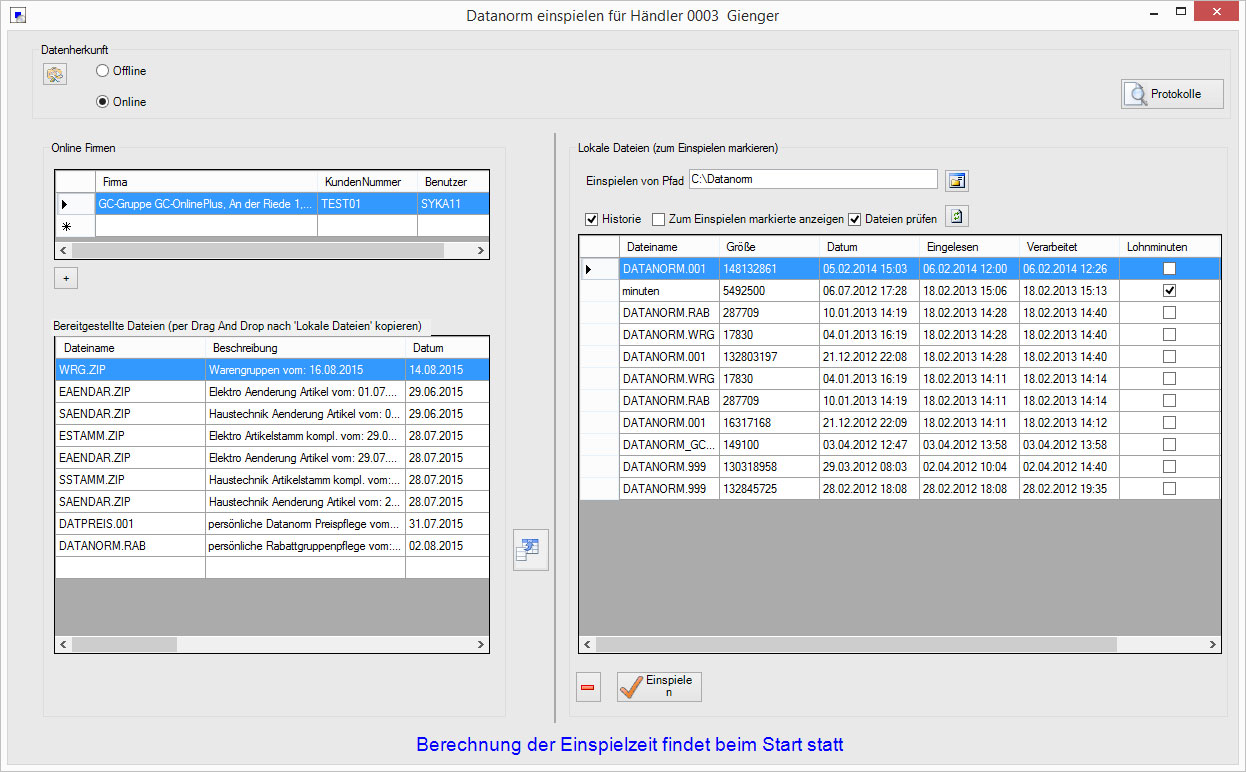Select the Offline radio button
The image size is (1246, 772).
[103, 71]
